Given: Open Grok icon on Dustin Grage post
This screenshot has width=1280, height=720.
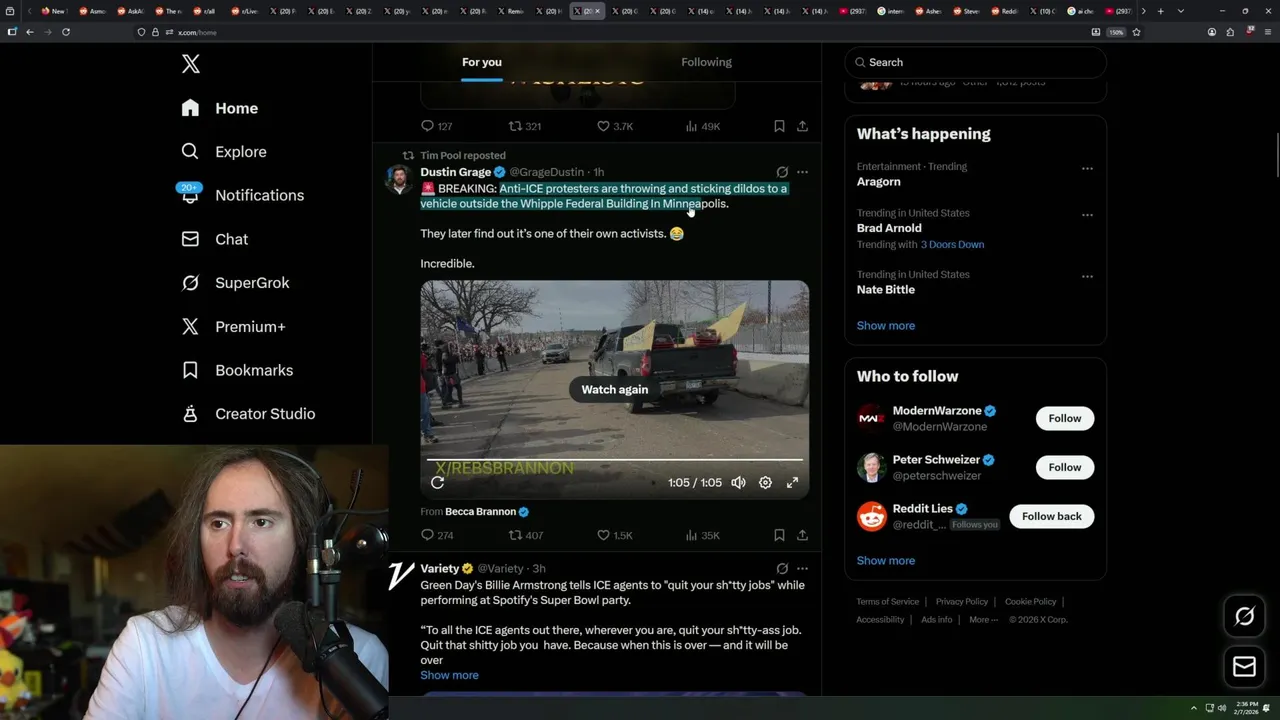Looking at the screenshot, I should click(x=782, y=172).
